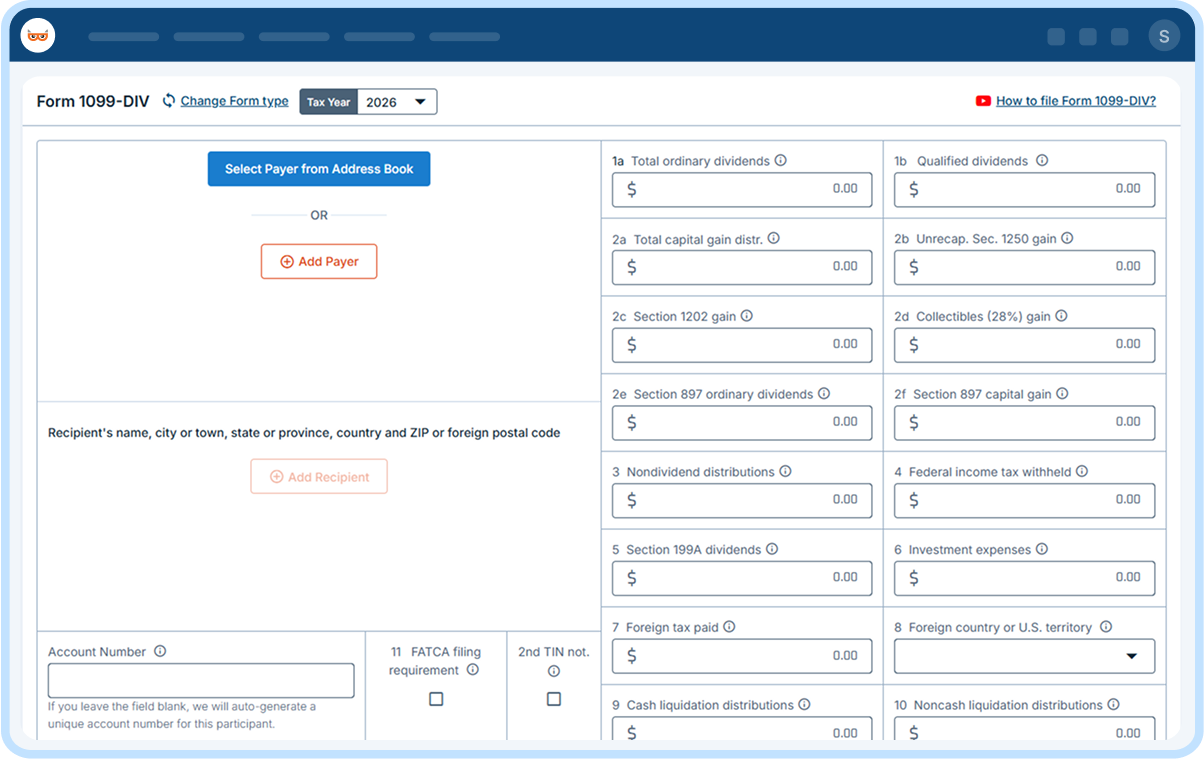Click the 2e Section 897 ordinary dividends field
The image size is (1204, 761).
[x=742, y=422]
